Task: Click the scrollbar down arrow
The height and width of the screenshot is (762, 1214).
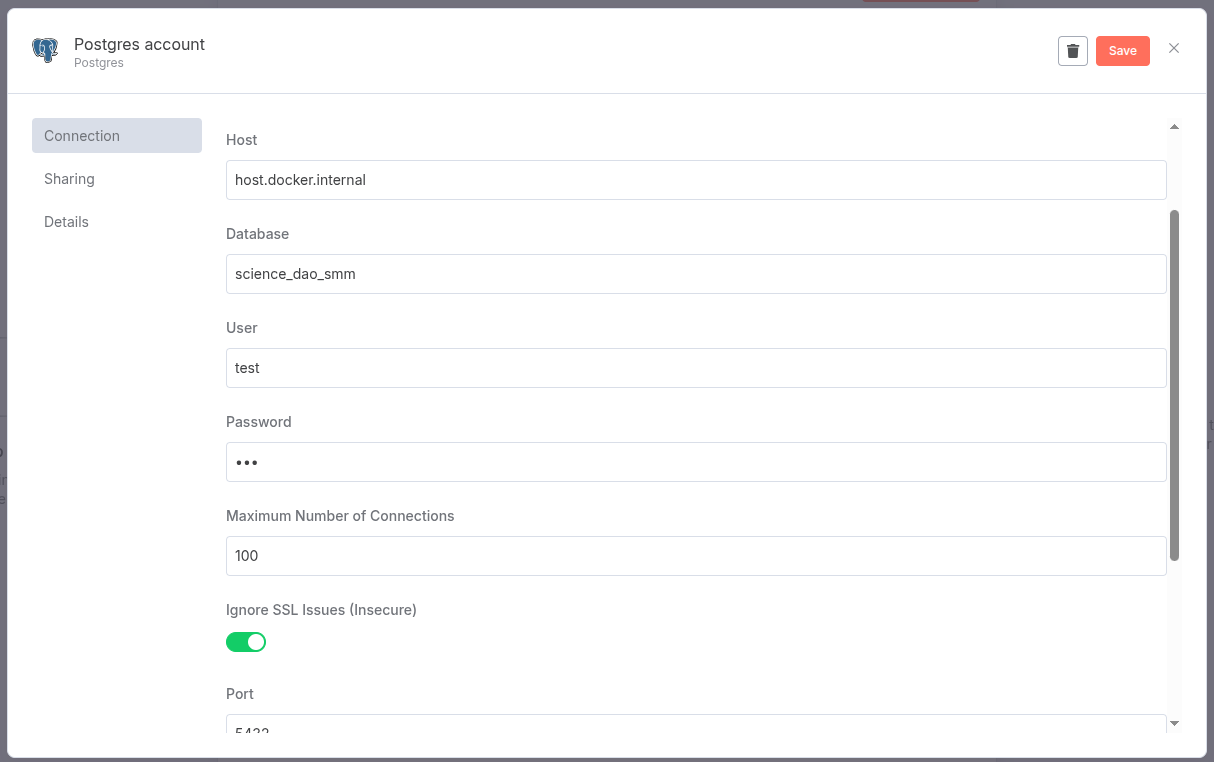Action: click(x=1174, y=723)
